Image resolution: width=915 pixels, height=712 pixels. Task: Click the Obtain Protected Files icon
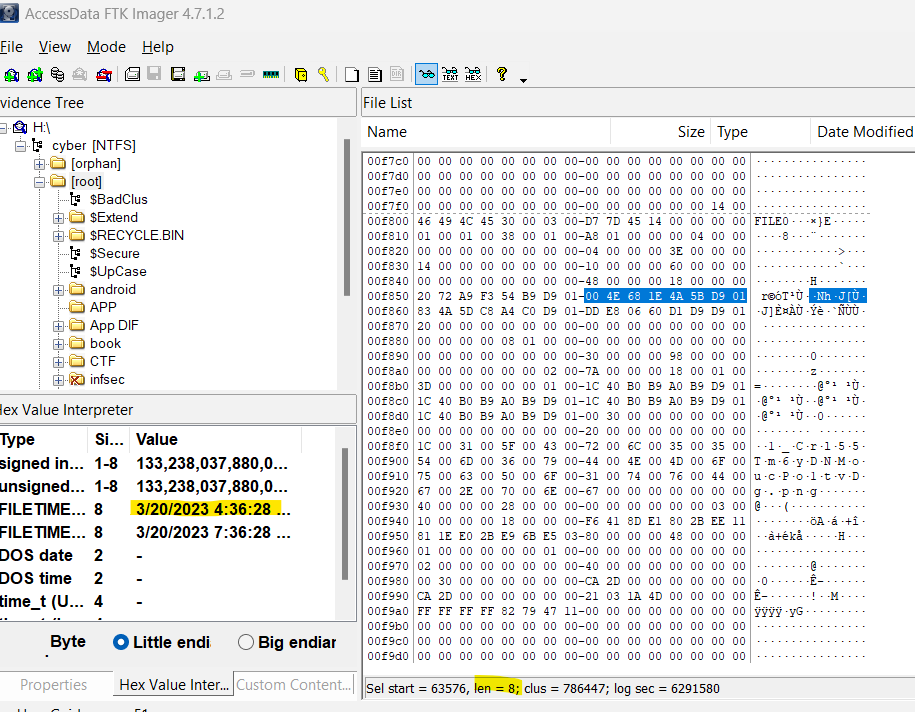[x=301, y=75]
